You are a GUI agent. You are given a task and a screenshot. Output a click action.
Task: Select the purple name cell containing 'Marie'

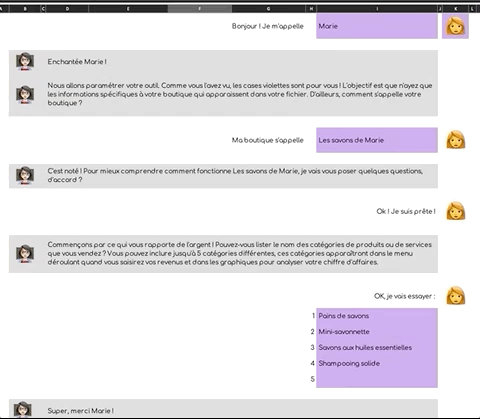coord(377,26)
